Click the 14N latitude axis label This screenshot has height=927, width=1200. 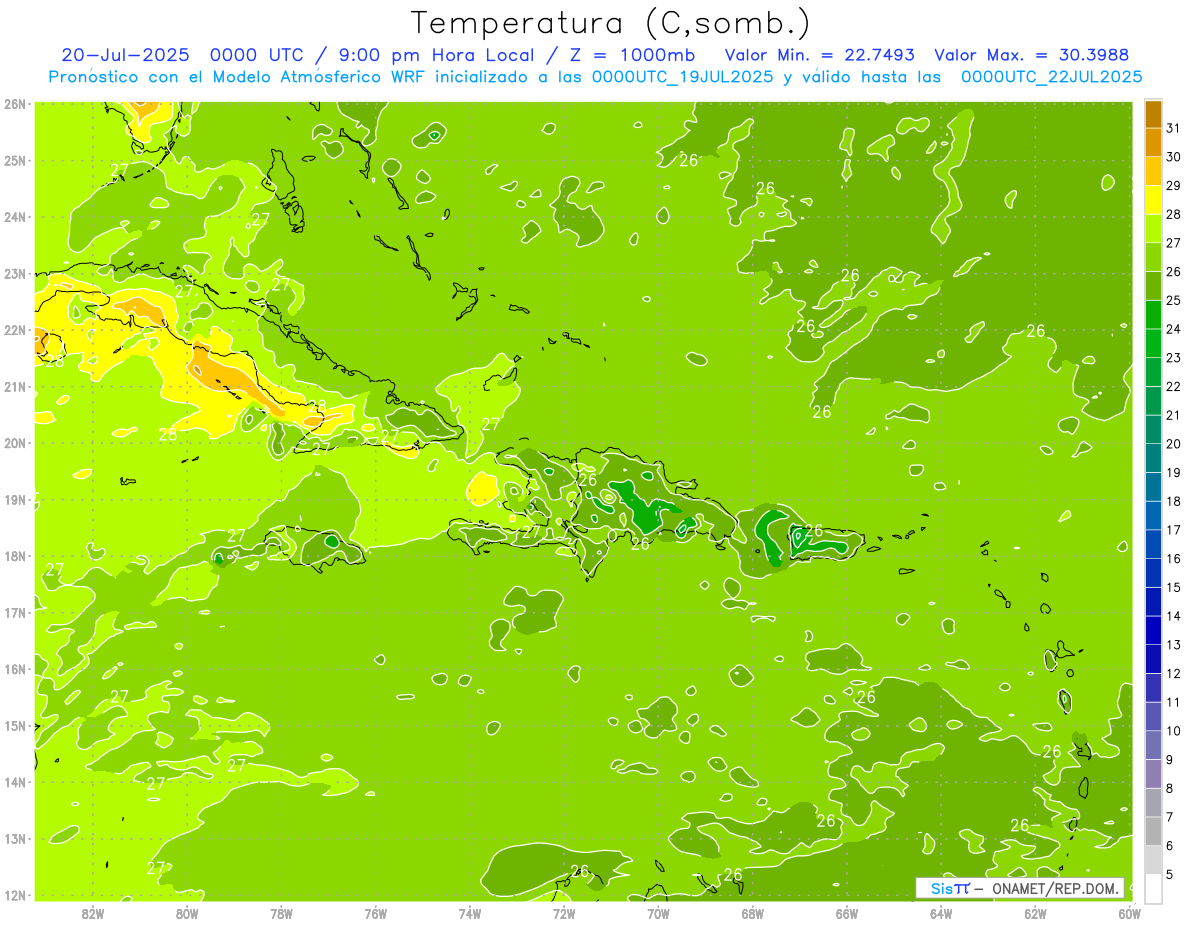click(15, 782)
